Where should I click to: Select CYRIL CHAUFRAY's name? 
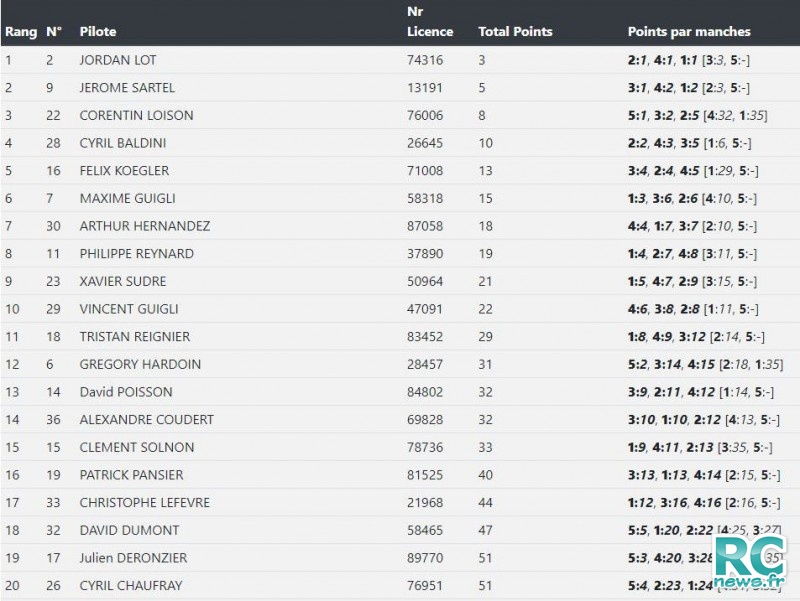(131, 585)
